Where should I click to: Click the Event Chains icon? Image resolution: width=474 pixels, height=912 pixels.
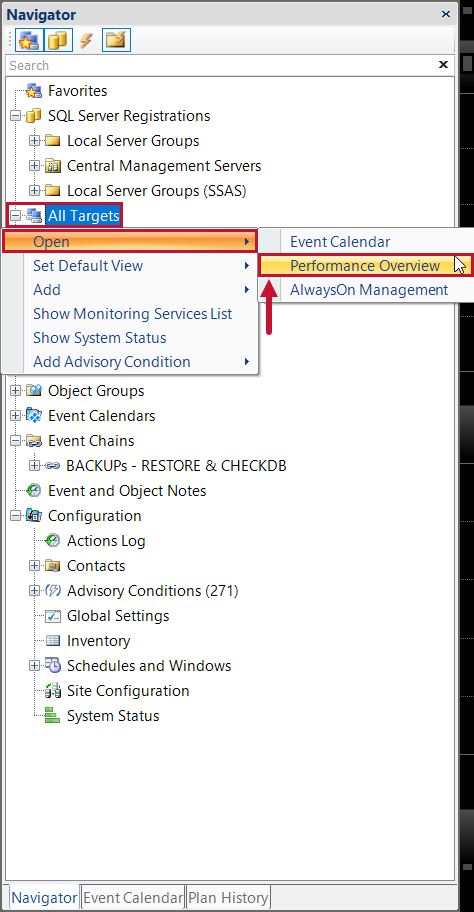[x=34, y=441]
